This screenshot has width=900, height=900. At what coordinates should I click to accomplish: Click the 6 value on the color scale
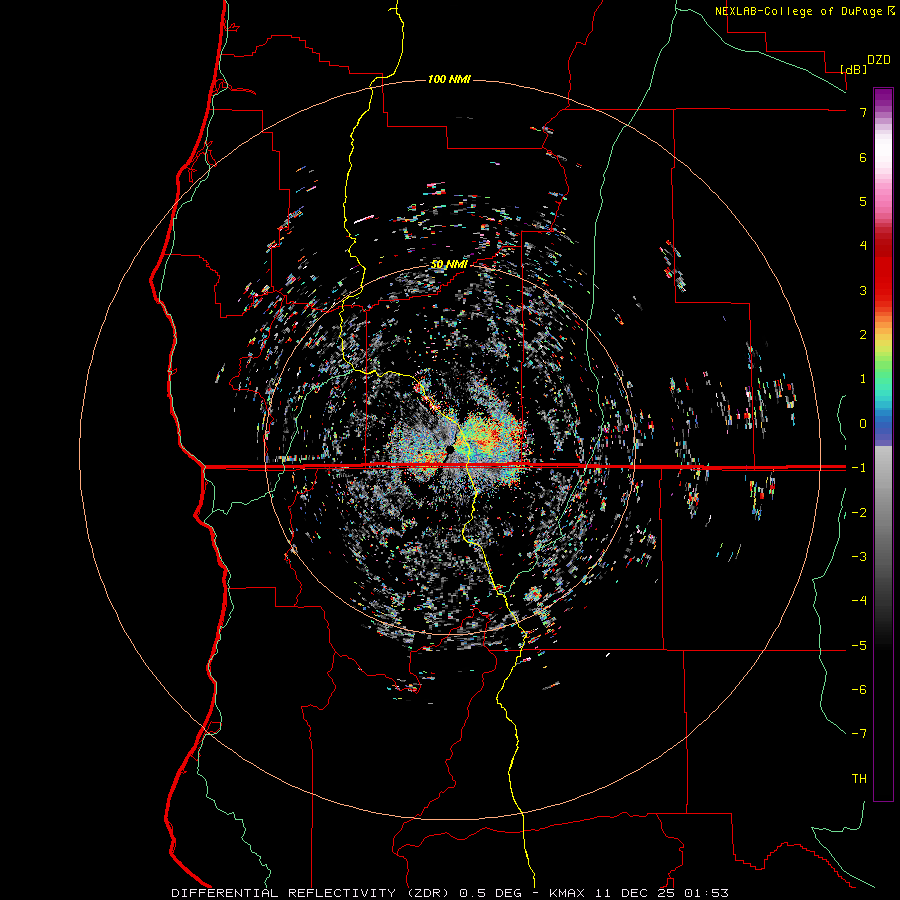click(863, 157)
